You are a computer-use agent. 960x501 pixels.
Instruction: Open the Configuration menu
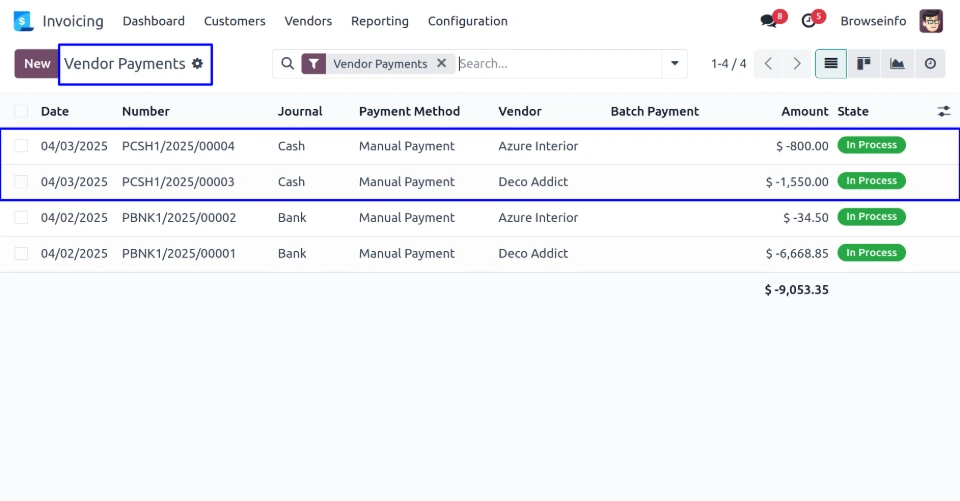tap(467, 21)
